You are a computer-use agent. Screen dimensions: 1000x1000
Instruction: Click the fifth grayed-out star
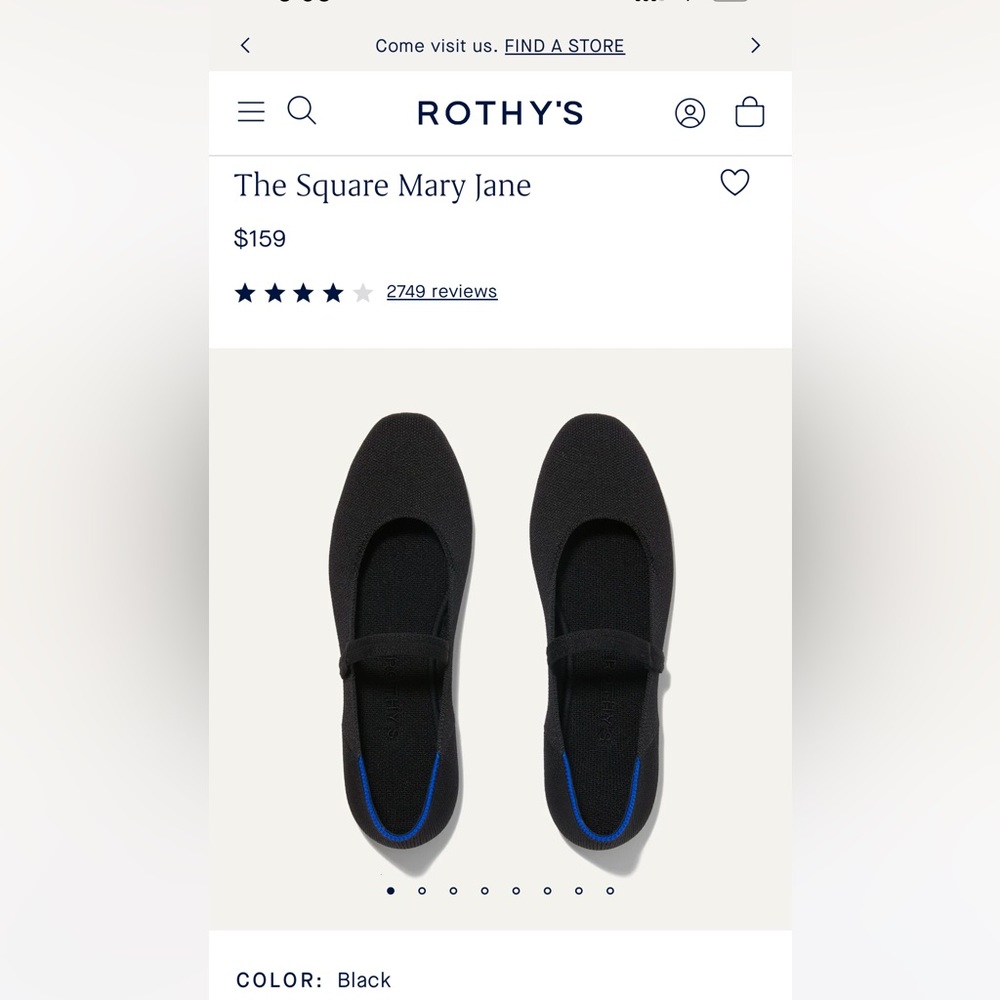tap(362, 292)
